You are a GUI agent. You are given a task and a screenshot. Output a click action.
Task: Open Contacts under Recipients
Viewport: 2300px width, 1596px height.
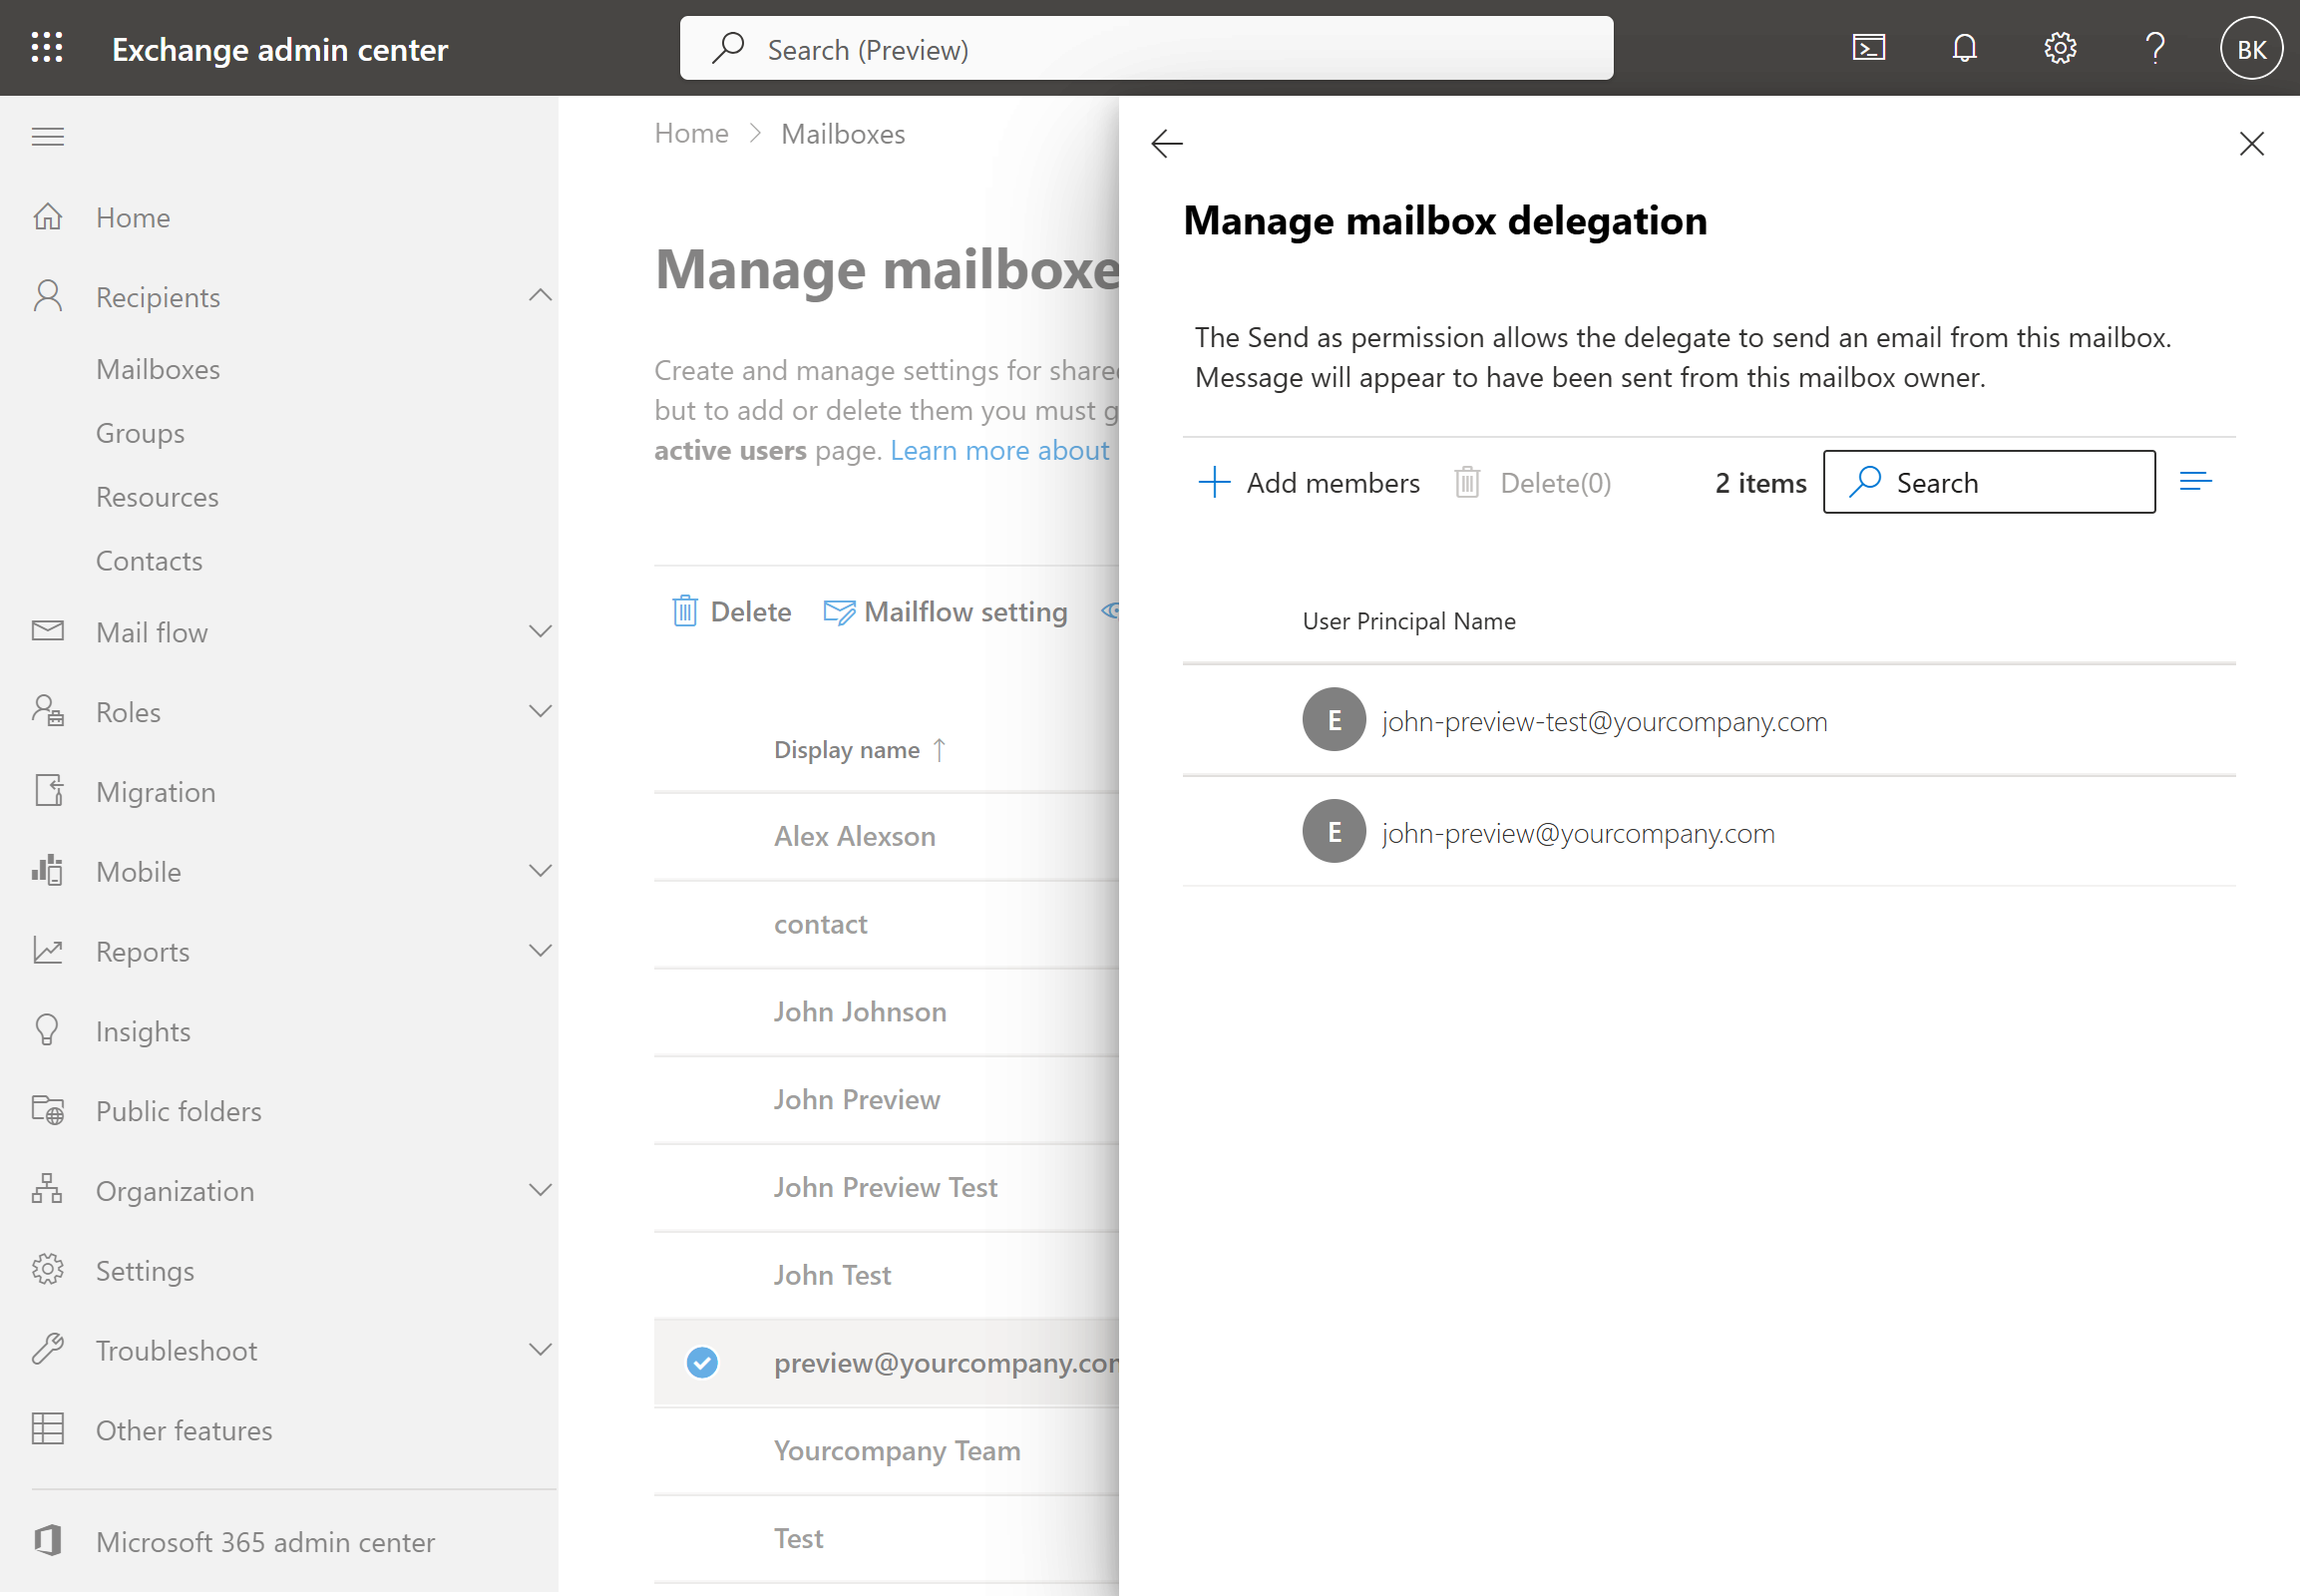click(149, 561)
